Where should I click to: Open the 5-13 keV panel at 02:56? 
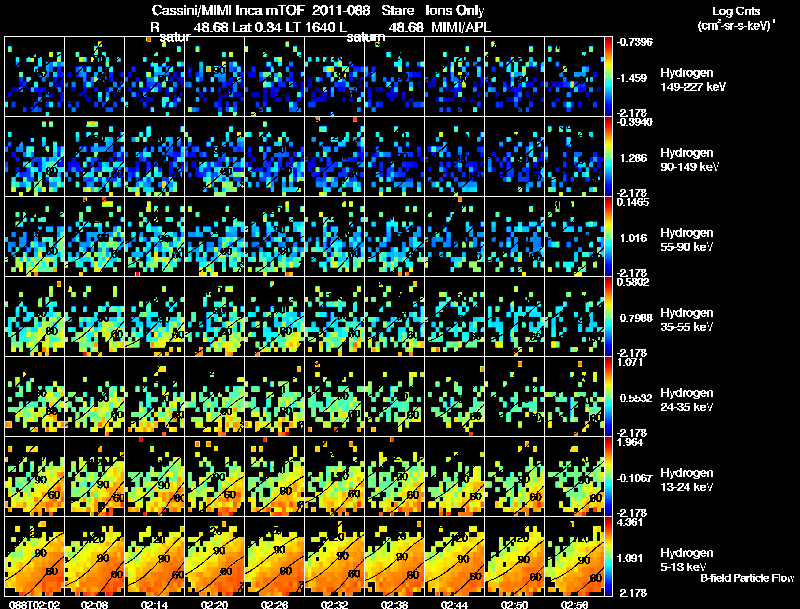(x=574, y=556)
